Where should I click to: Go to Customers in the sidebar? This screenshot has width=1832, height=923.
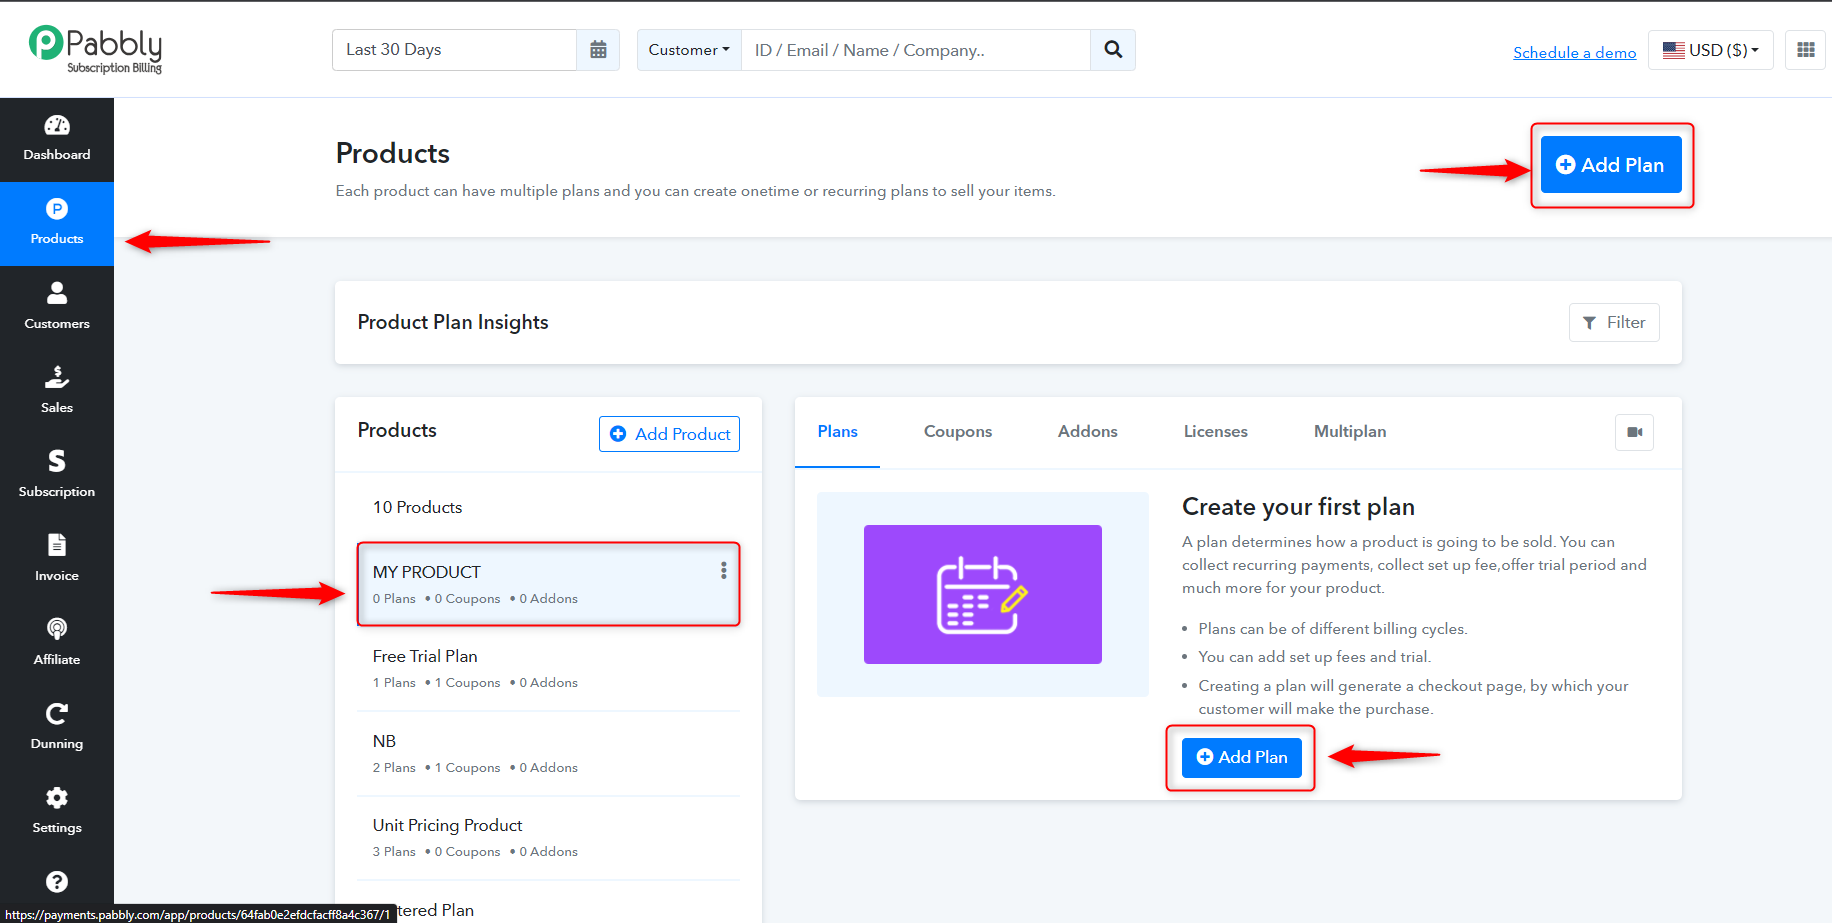57,307
